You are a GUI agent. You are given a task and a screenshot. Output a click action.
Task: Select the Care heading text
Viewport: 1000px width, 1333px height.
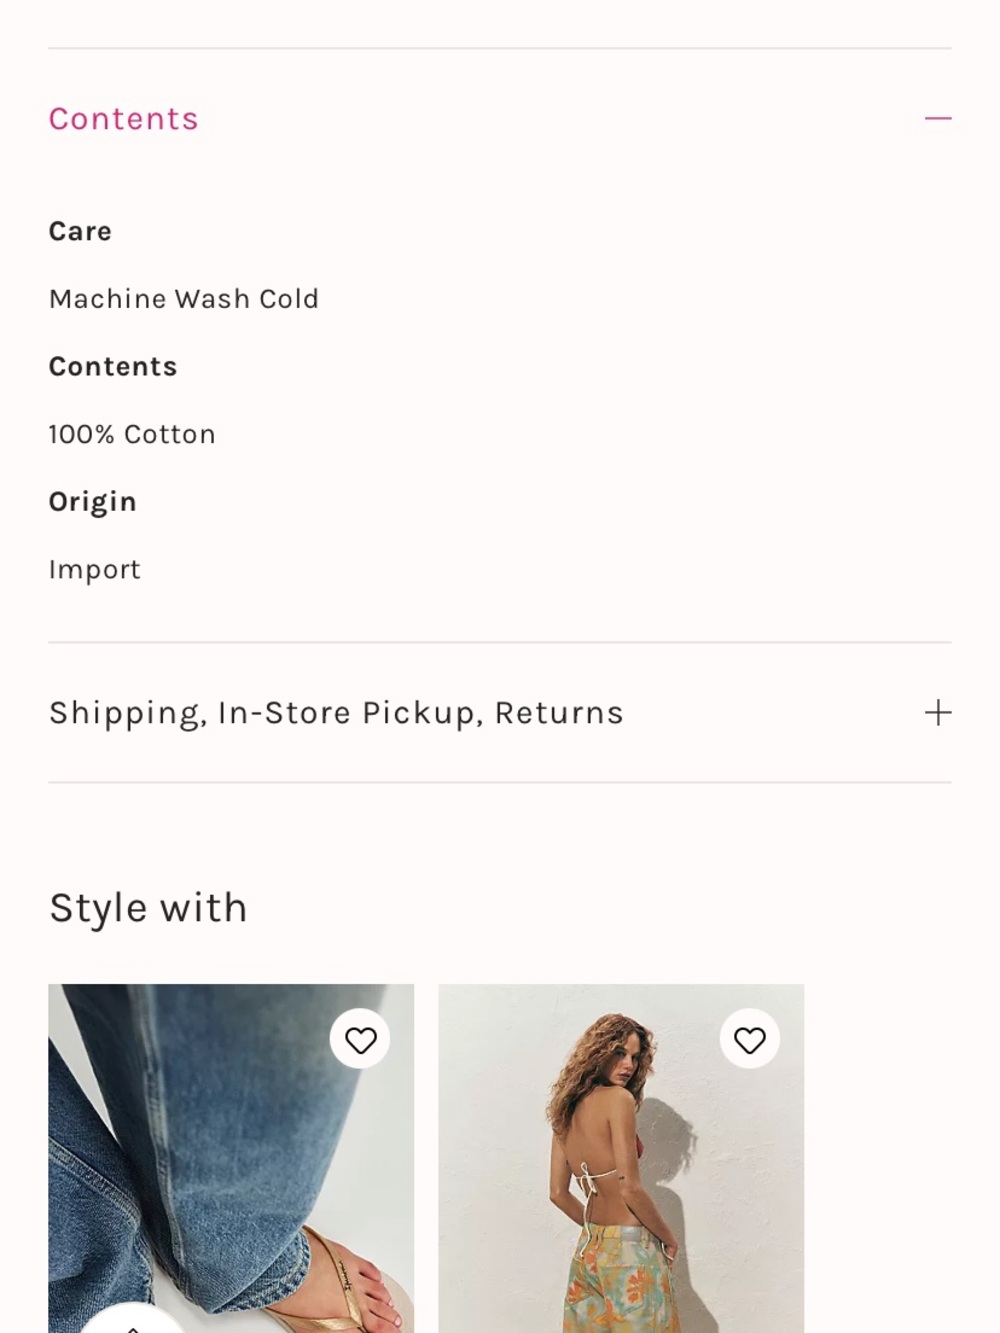point(80,231)
